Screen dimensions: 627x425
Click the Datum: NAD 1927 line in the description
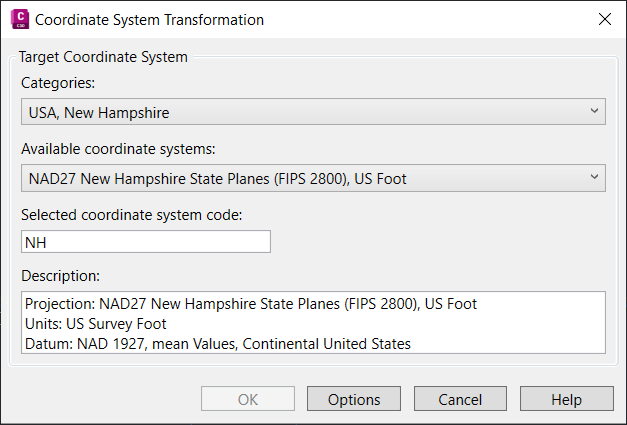click(218, 343)
